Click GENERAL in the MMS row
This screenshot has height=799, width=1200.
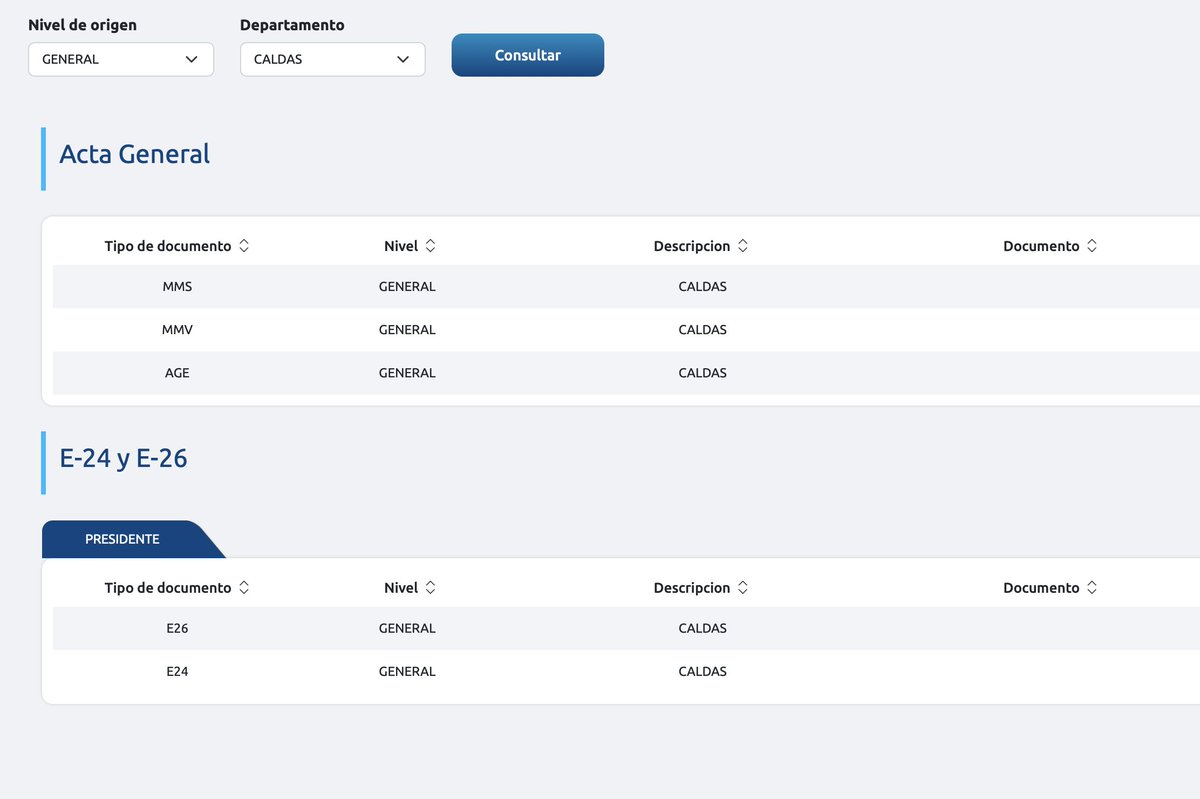pos(407,287)
